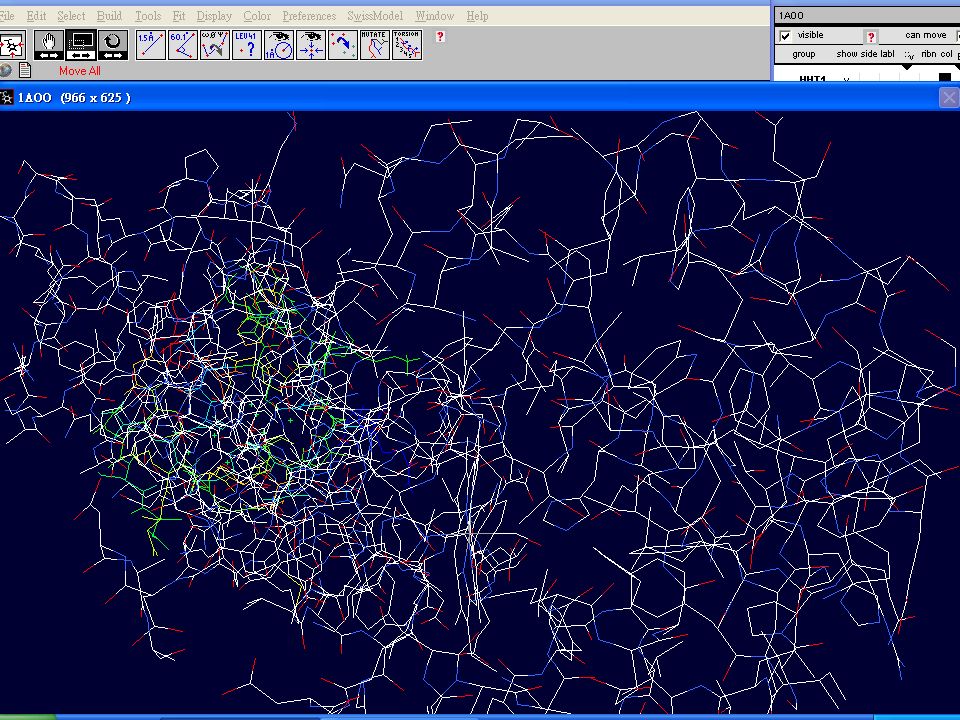Open the Color menu
Screen dimensions: 960x720
click(x=257, y=16)
